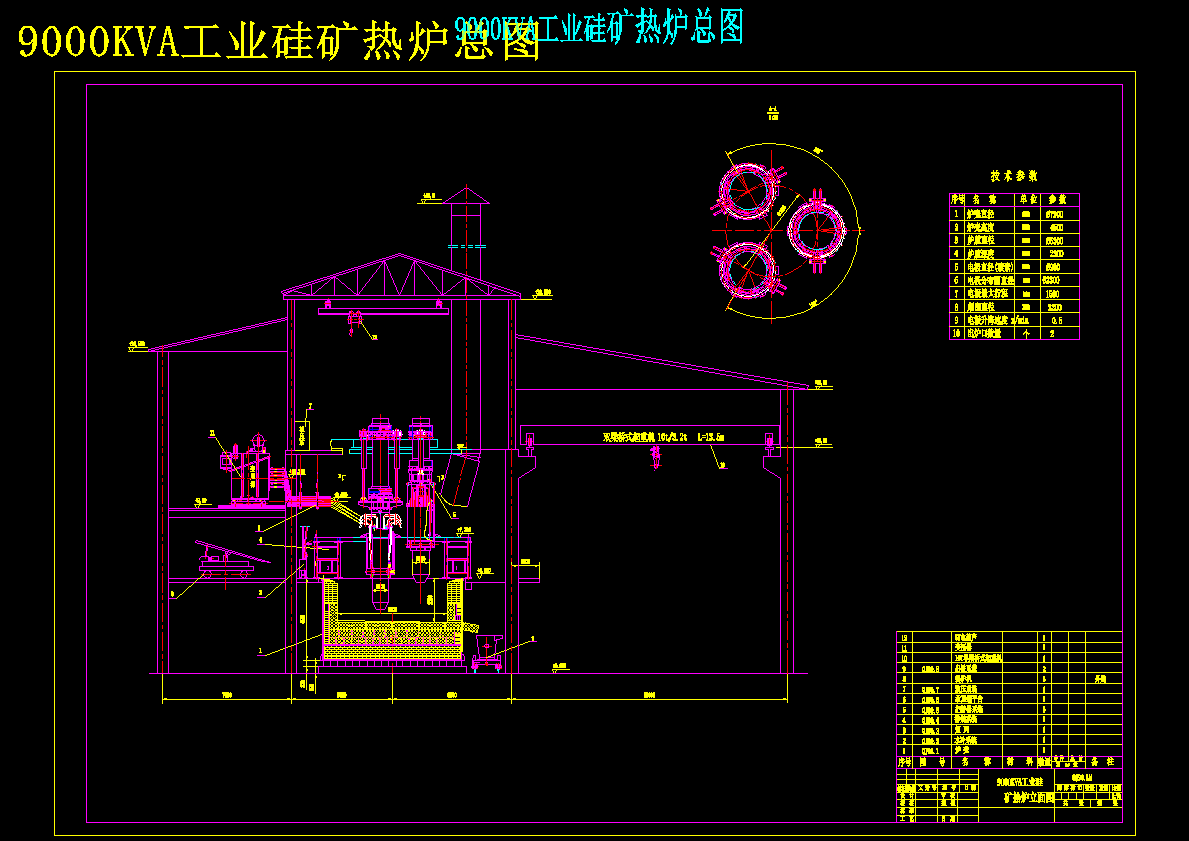Click "序号" header in the 技术参数 table
The width and height of the screenshot is (1189, 841).
click(x=956, y=200)
